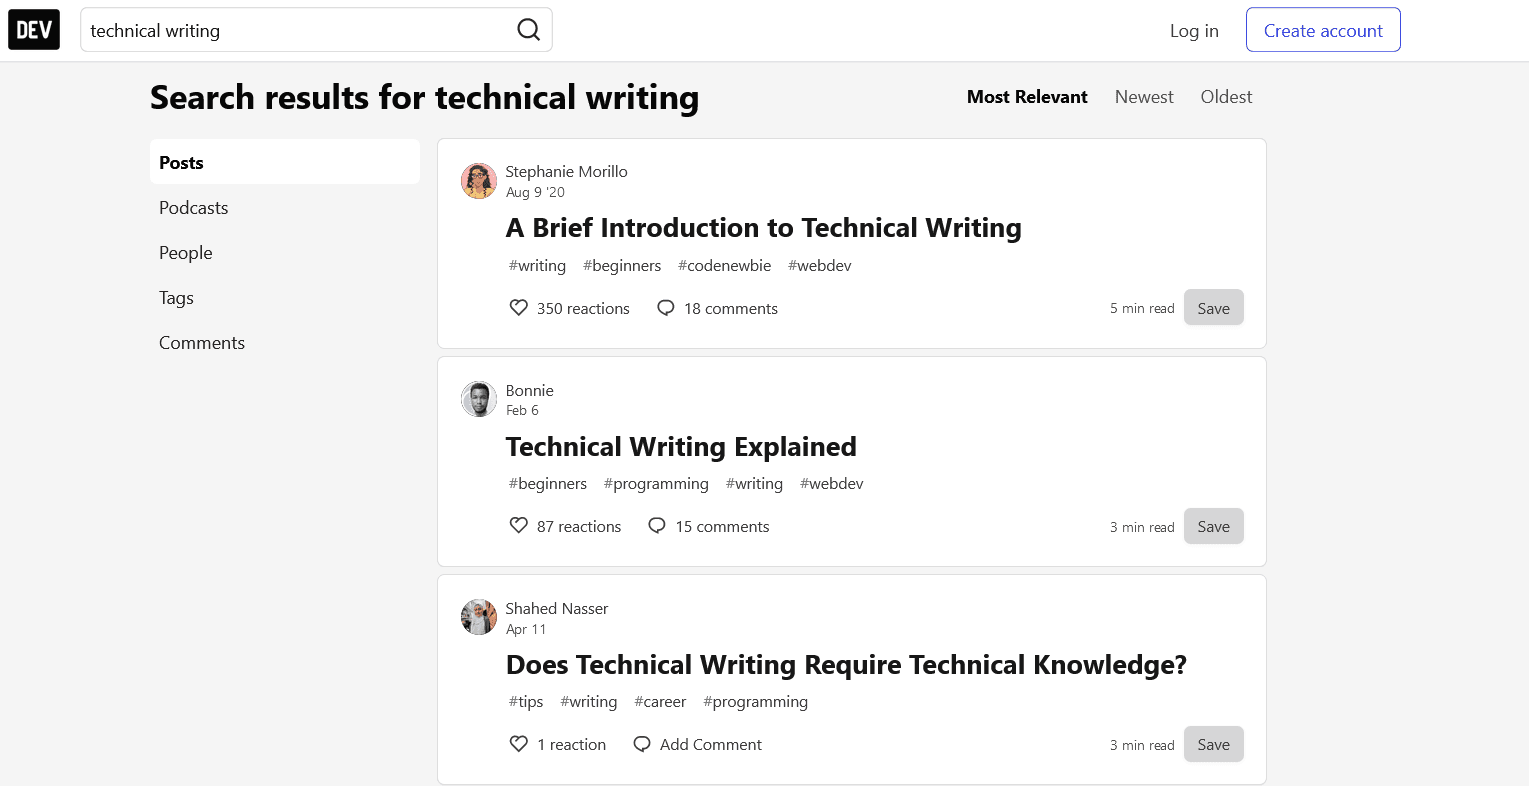Image resolution: width=1529 pixels, height=786 pixels.
Task: Click heart icon on 350 reactions post
Action: (x=519, y=308)
